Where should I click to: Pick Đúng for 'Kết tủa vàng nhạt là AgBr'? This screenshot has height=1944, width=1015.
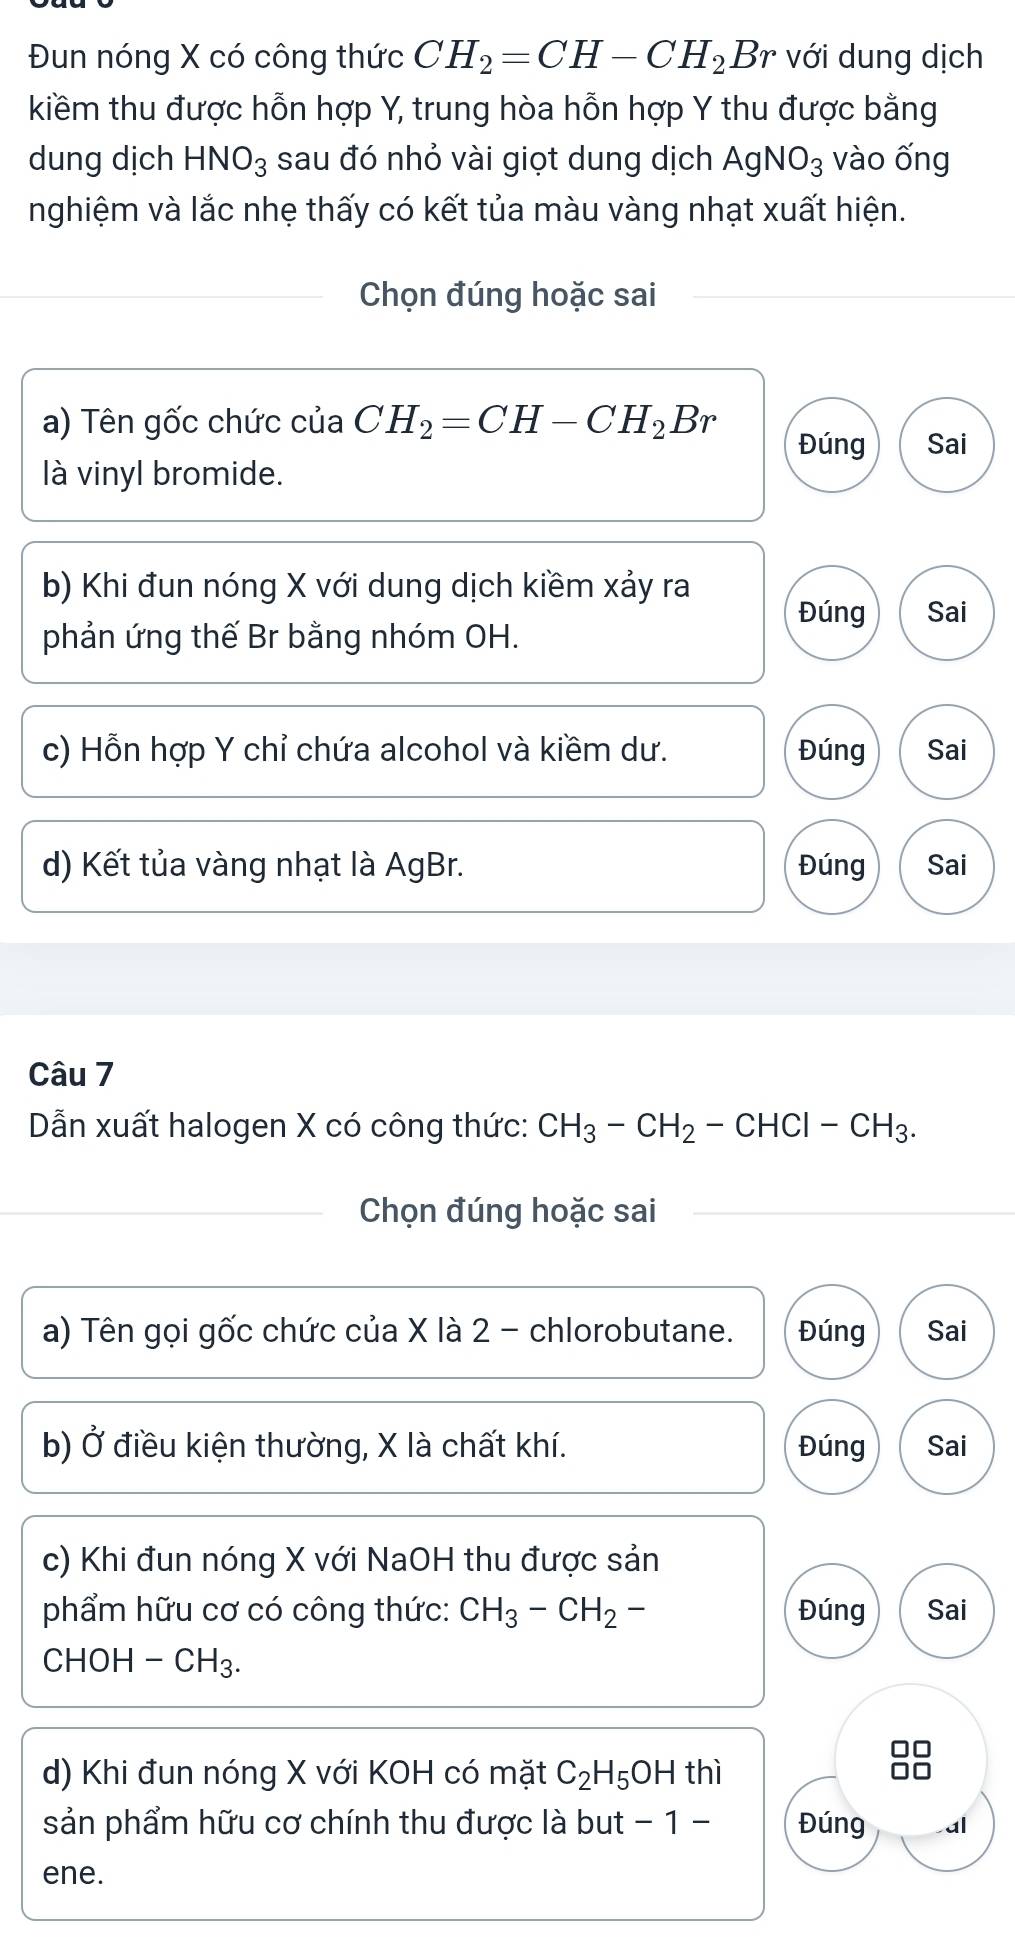832,866
